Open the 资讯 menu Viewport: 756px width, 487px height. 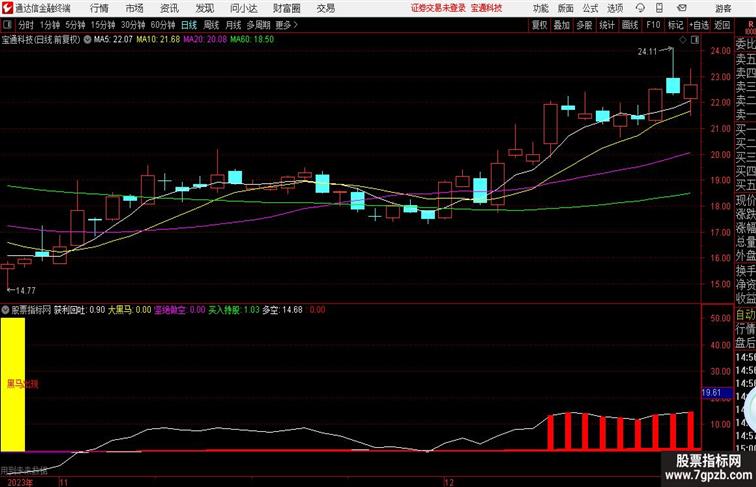(x=169, y=8)
